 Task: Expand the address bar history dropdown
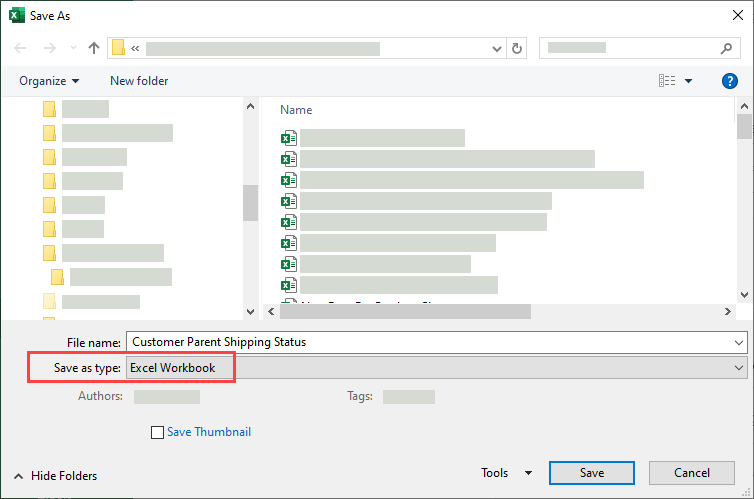(497, 49)
